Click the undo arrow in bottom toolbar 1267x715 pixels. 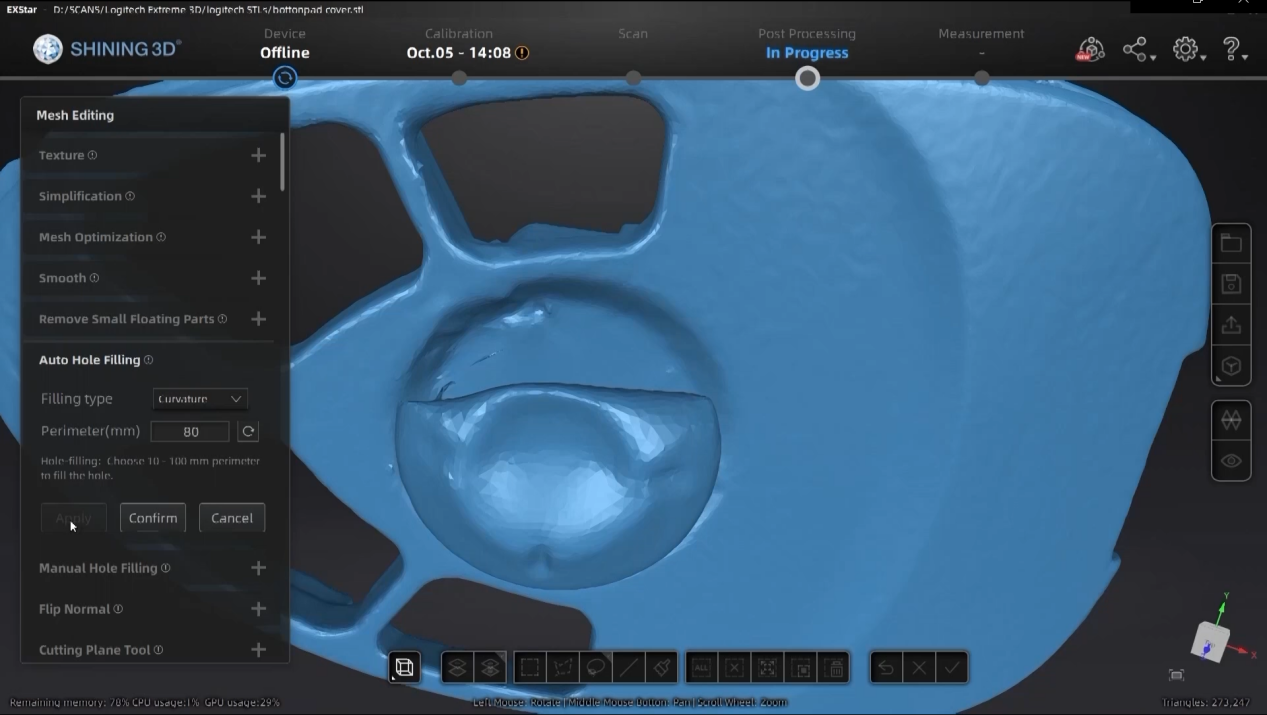click(885, 667)
